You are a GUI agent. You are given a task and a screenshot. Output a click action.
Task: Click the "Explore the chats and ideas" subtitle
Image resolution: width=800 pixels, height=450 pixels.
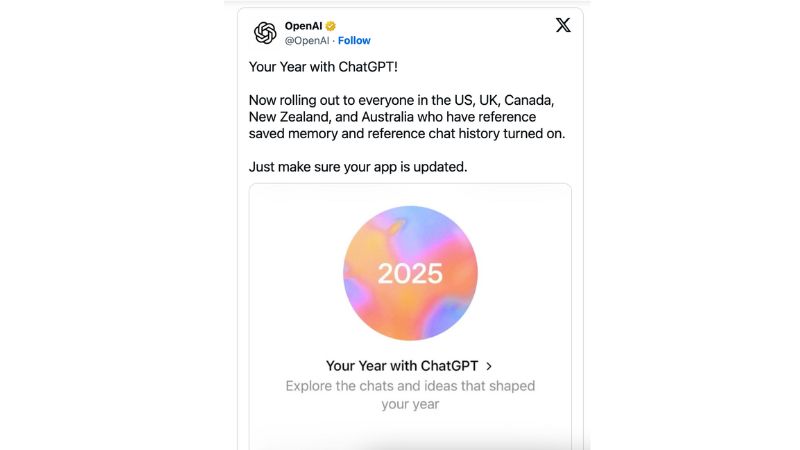tap(410, 386)
